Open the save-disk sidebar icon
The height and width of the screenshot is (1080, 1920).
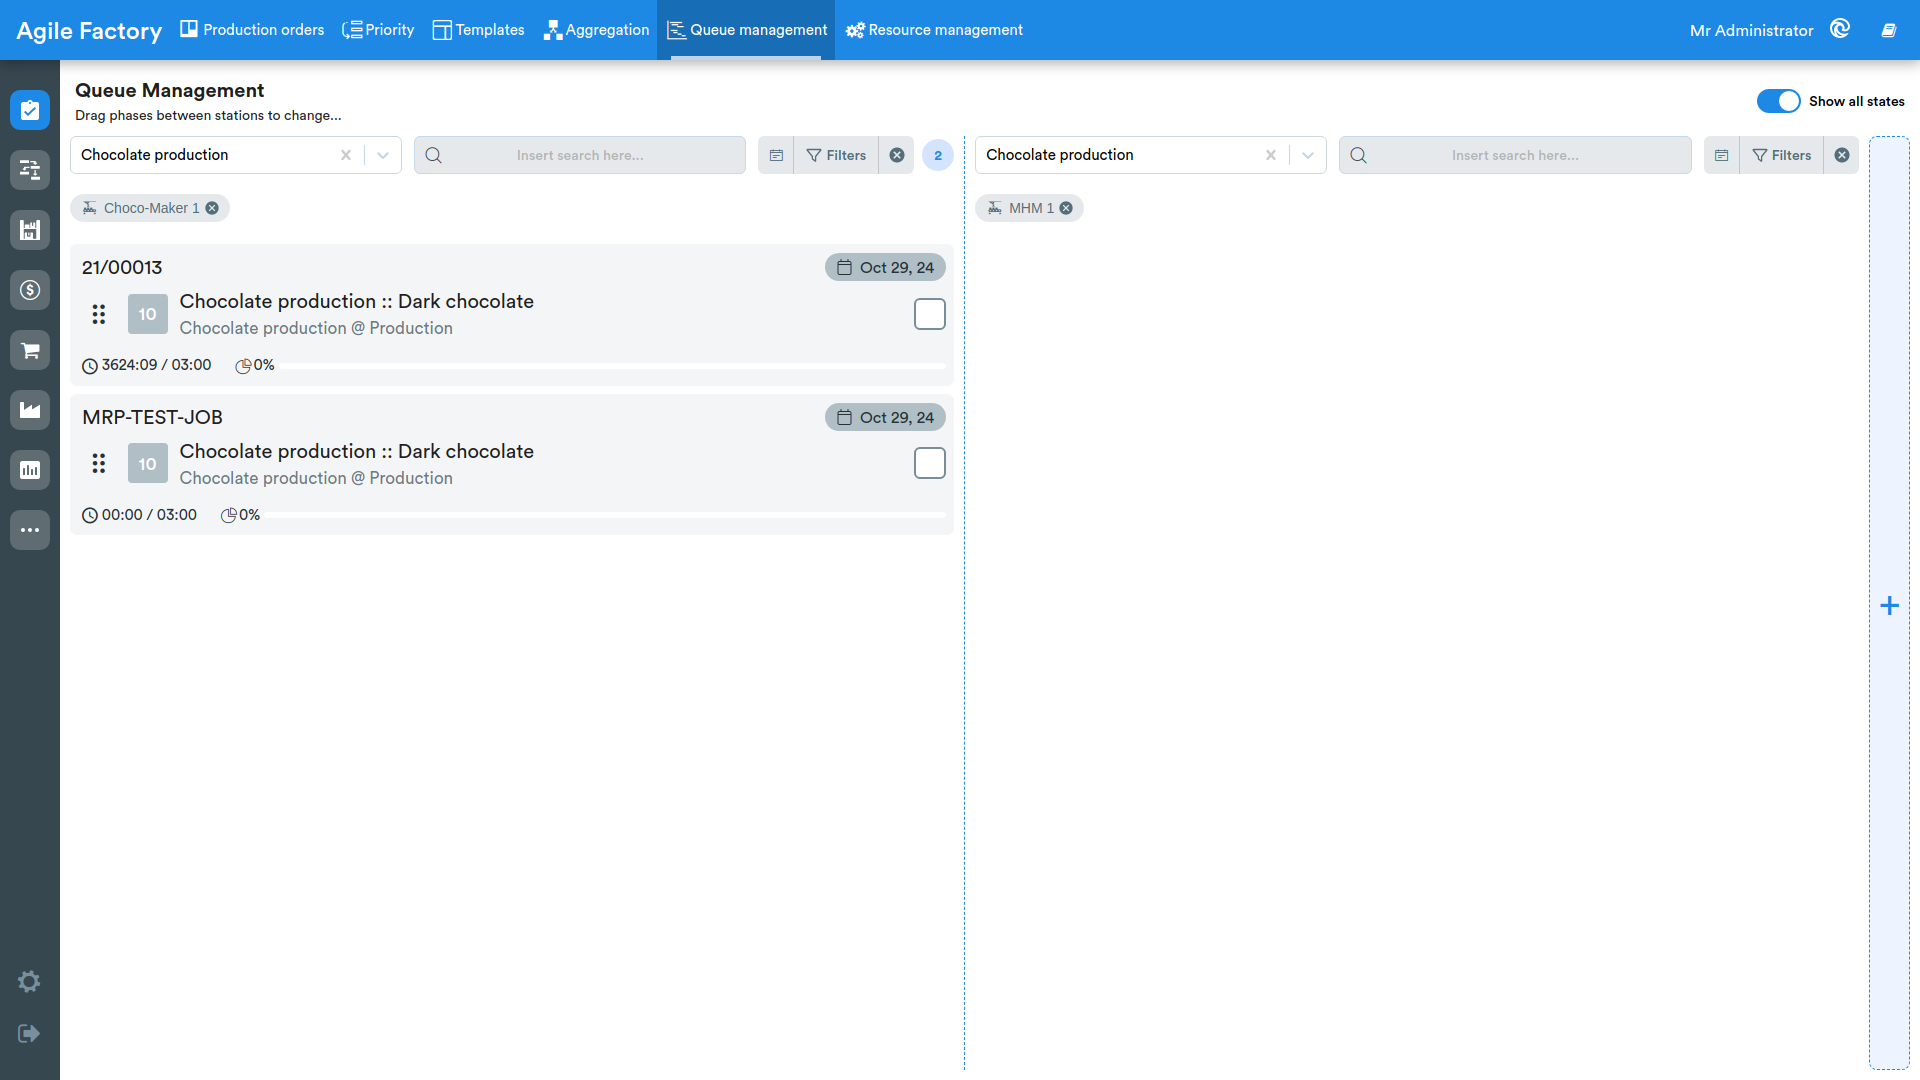click(x=30, y=230)
